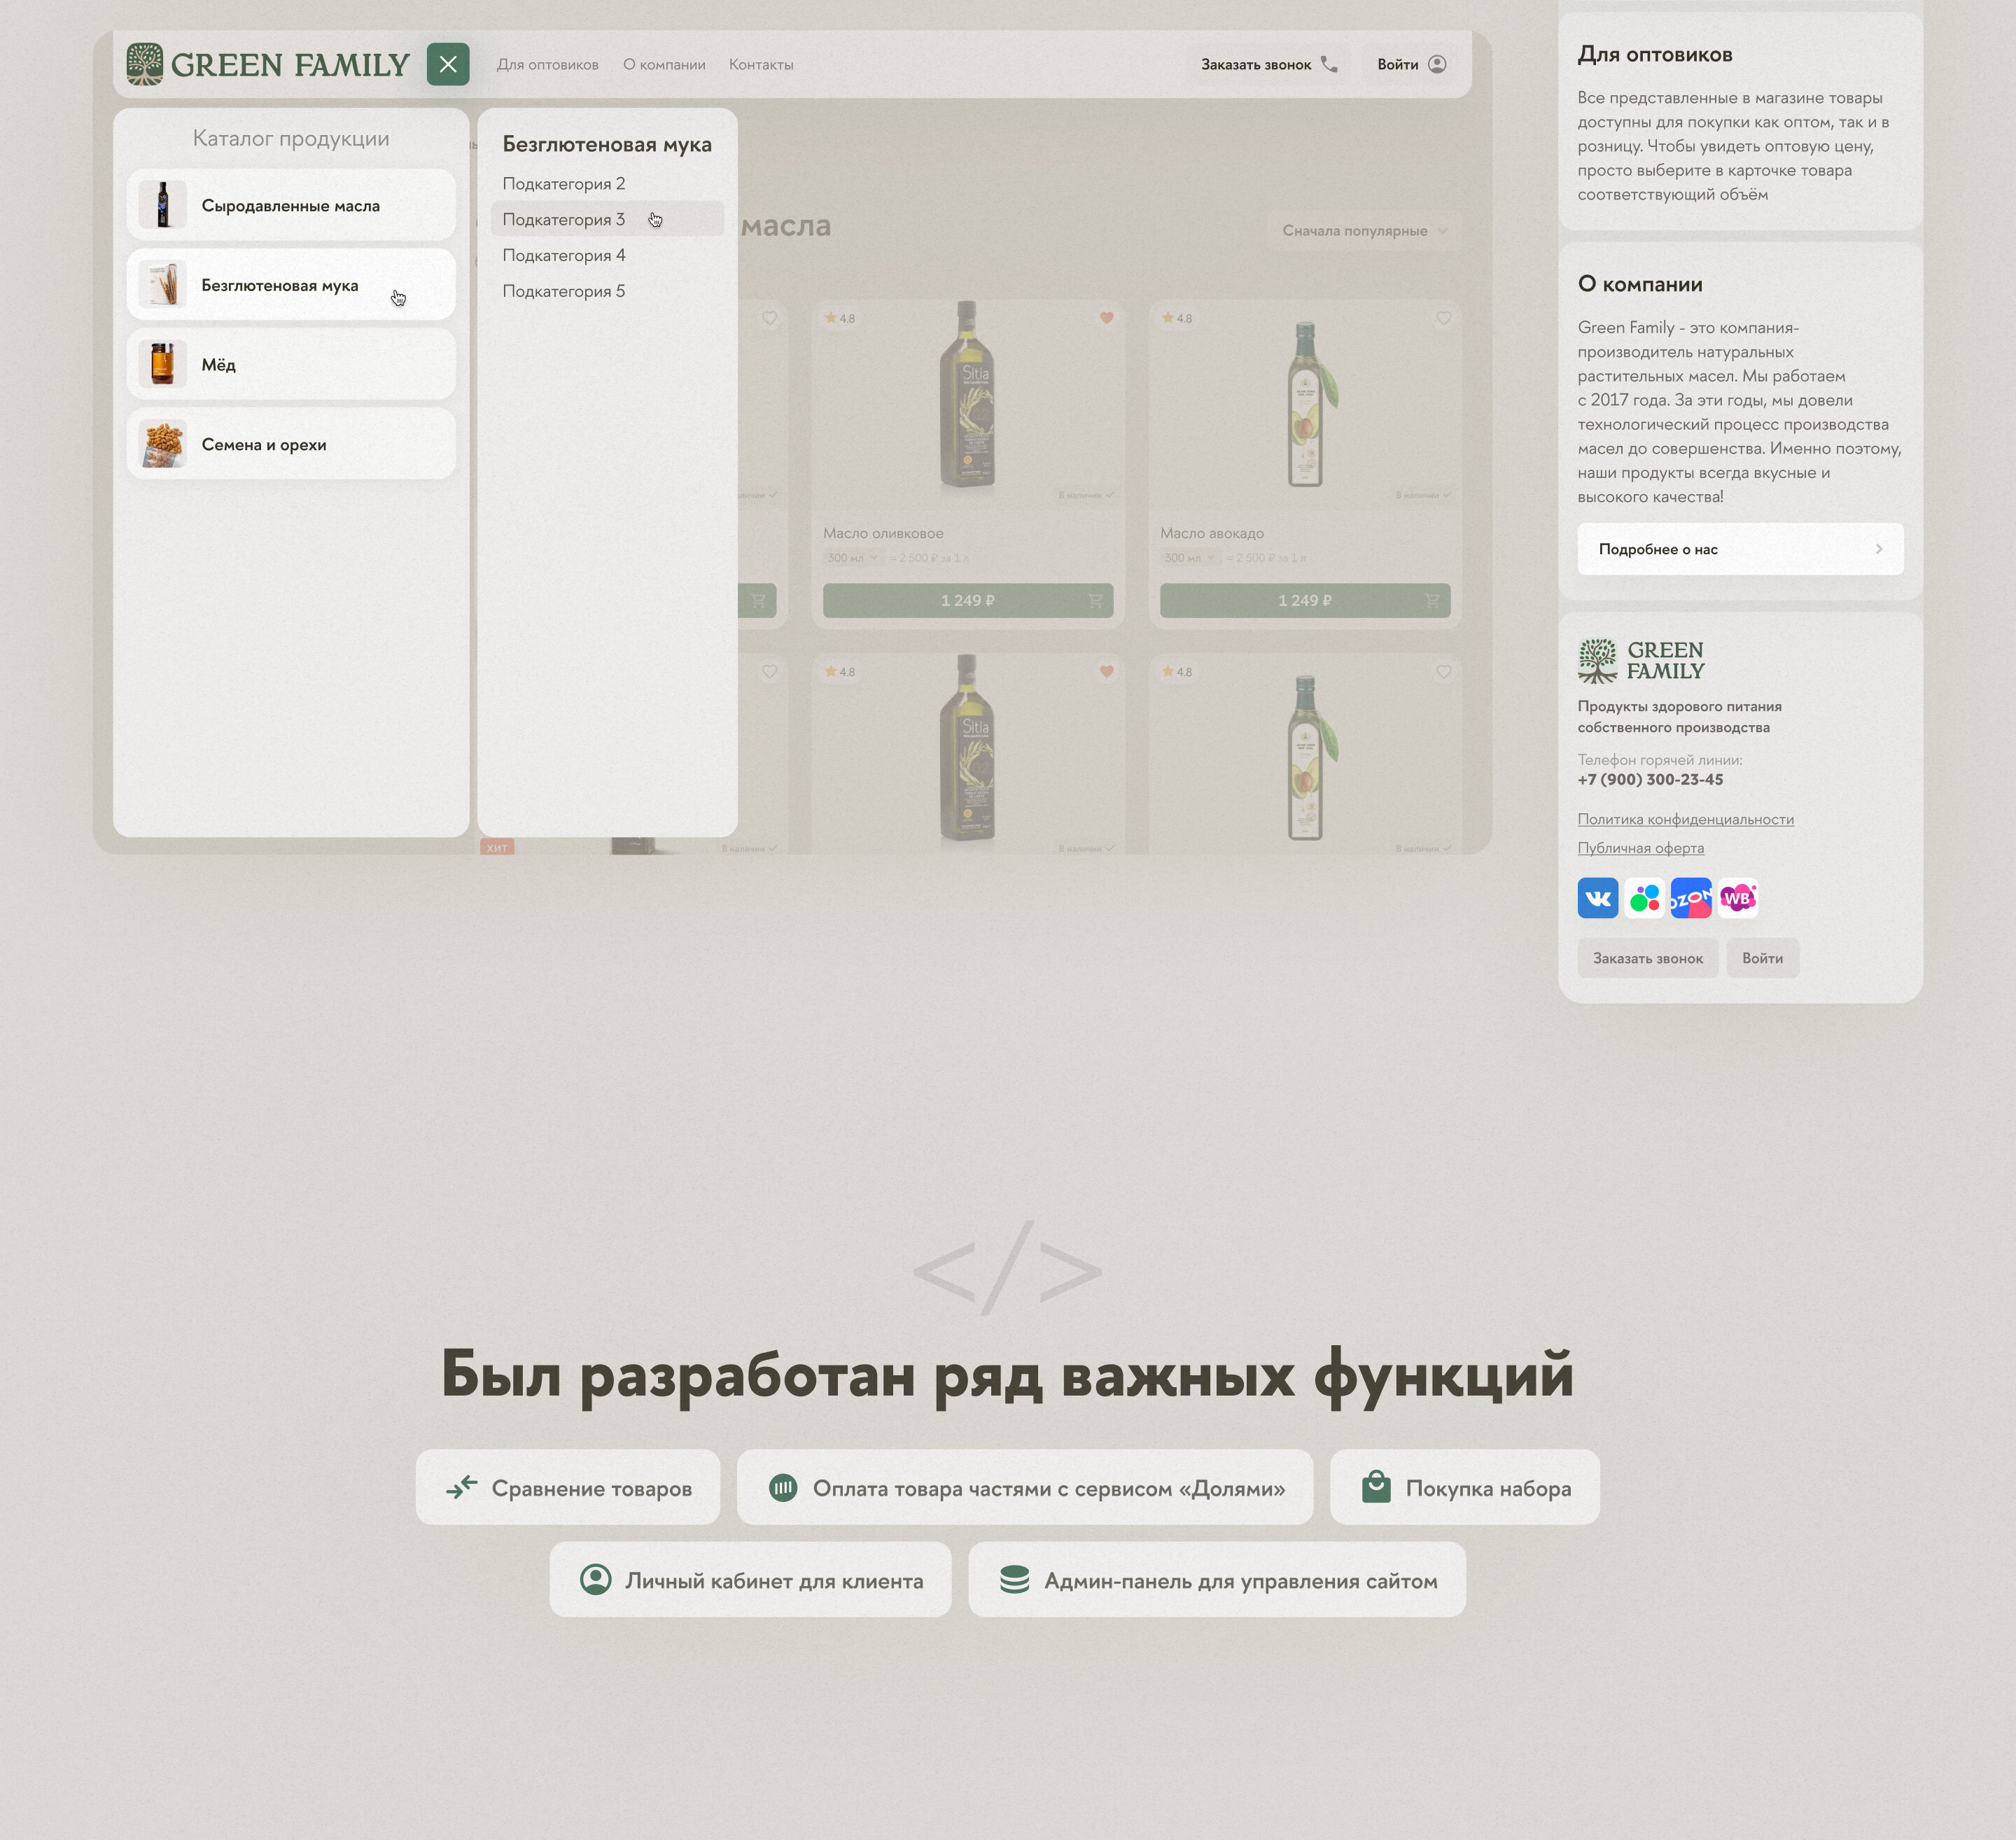Image resolution: width=2016 pixels, height=1840 pixels.
Task: Expand 300 мл volume selector on Масло авокадо
Action: pyautogui.click(x=1189, y=558)
